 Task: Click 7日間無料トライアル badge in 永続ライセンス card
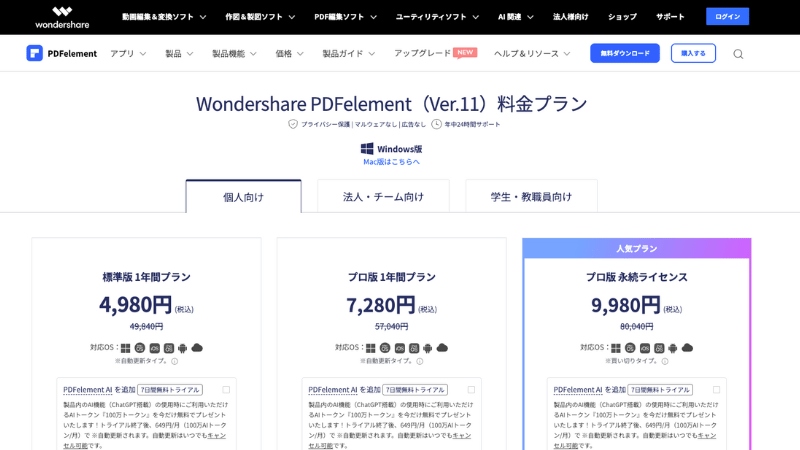(660, 390)
